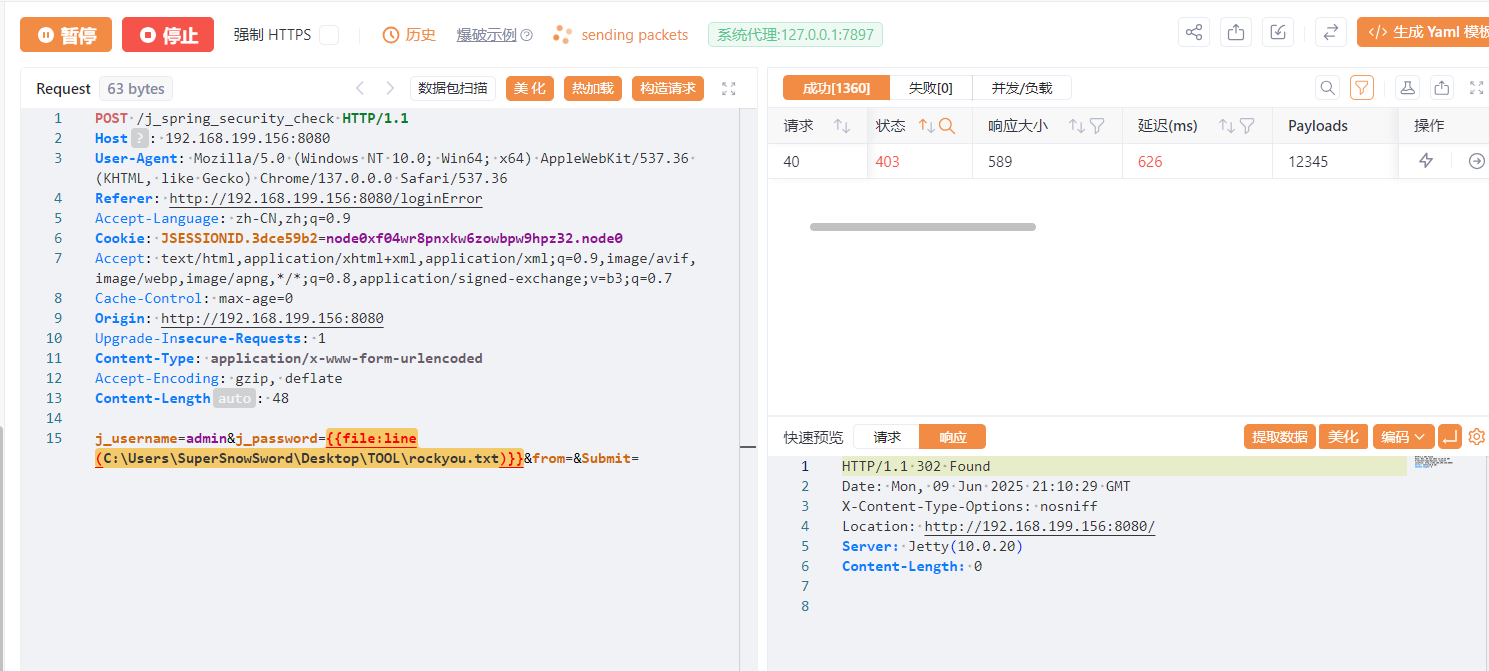Click the 提取数据 button
The image size is (1489, 671).
tap(1280, 437)
